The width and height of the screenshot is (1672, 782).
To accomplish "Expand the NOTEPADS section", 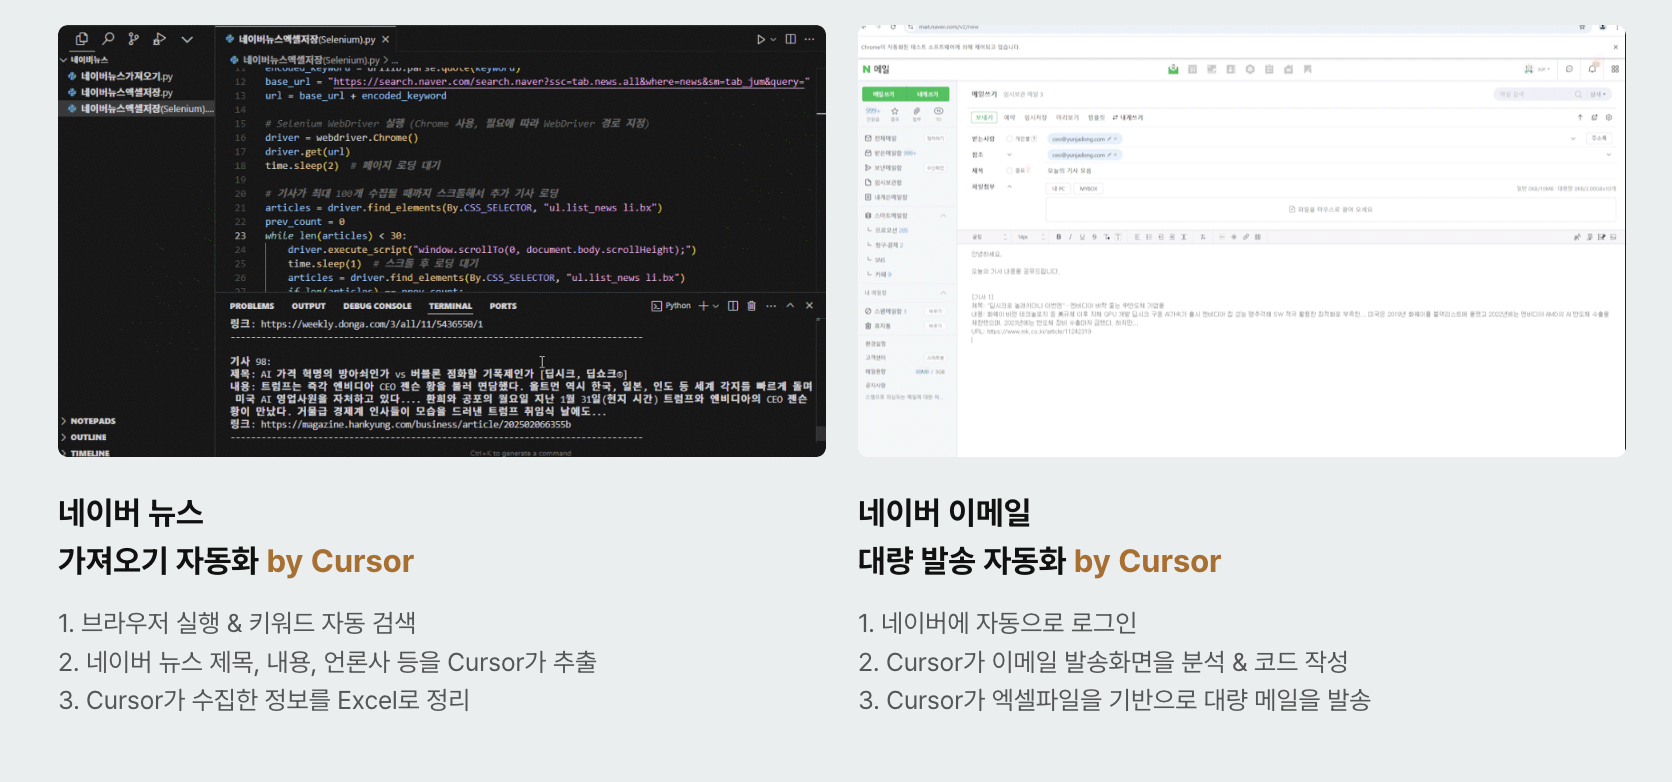I will tap(92, 421).
